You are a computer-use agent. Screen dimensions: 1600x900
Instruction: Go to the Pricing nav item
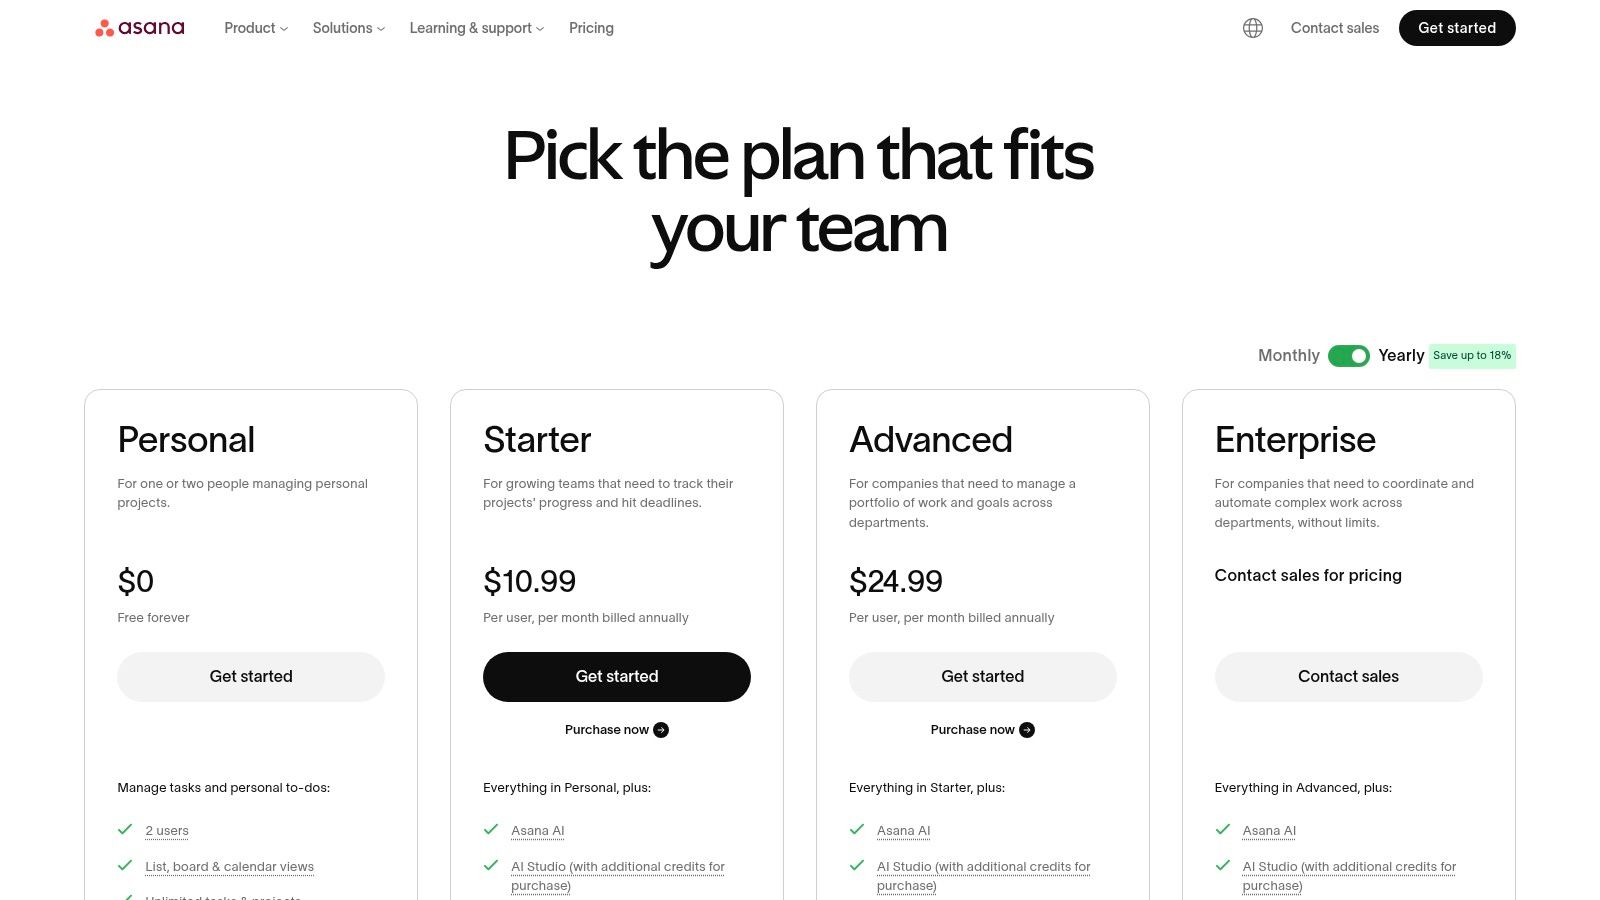(591, 28)
